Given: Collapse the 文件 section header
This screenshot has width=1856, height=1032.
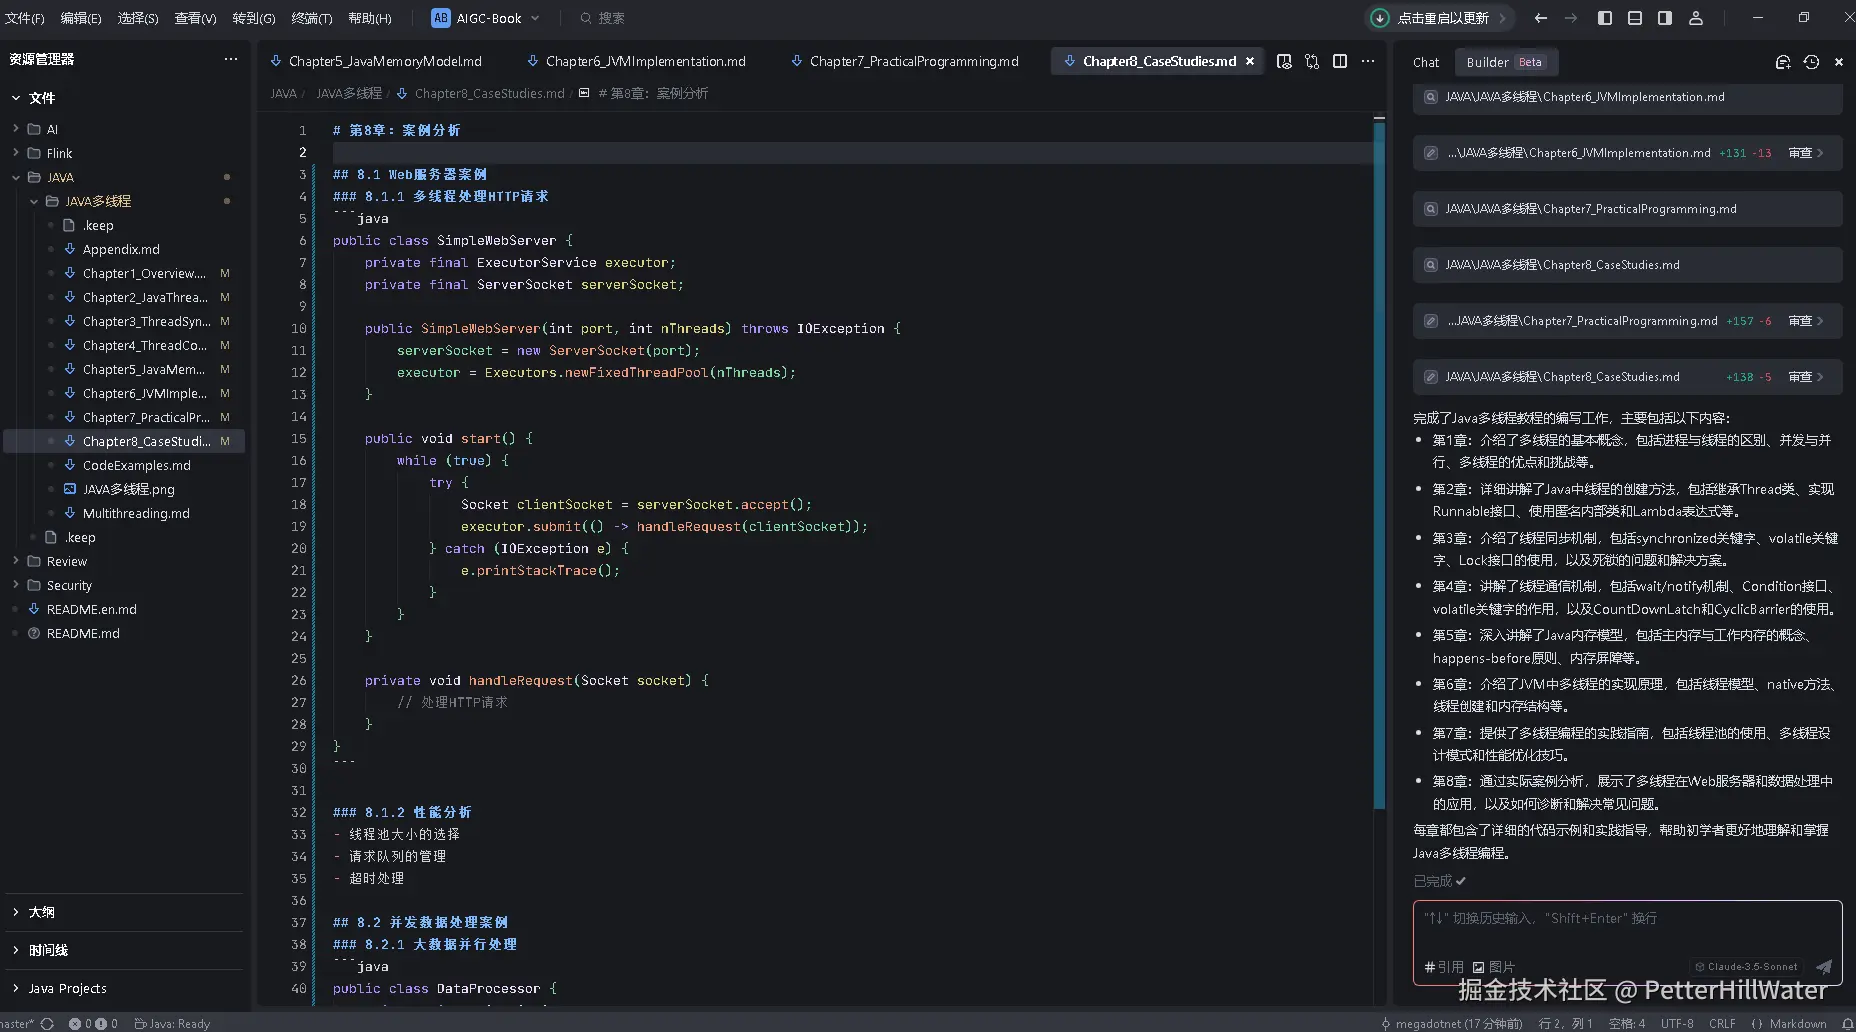Looking at the screenshot, I should coord(42,98).
